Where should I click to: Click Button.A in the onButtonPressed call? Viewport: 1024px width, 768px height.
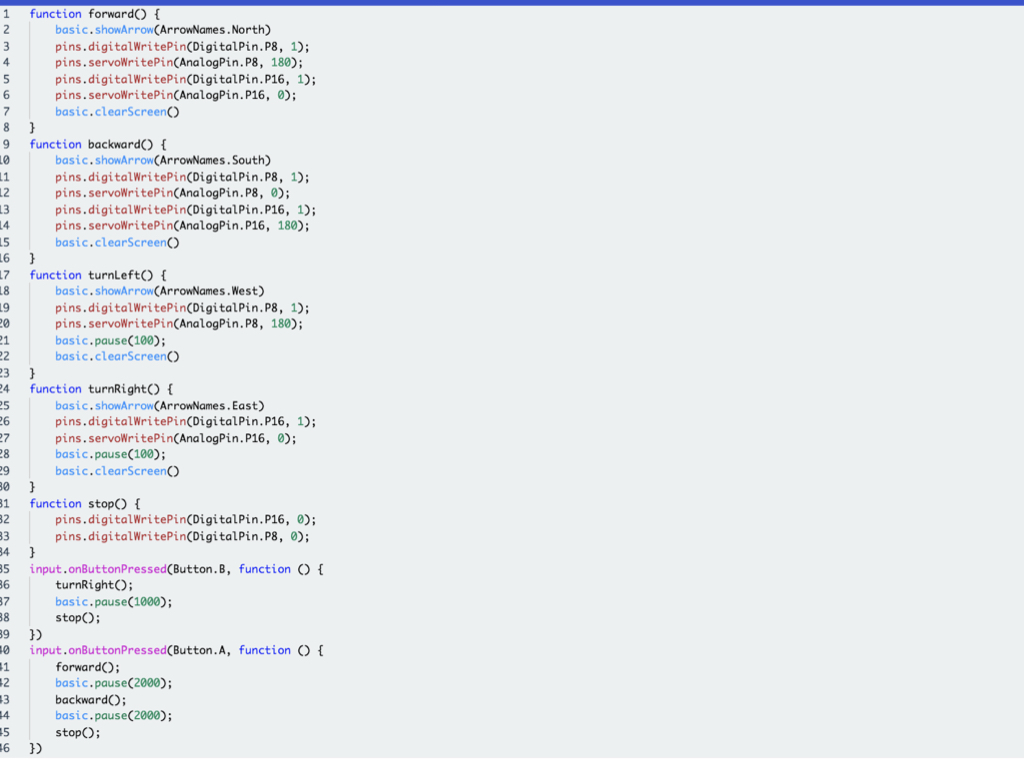coord(199,650)
